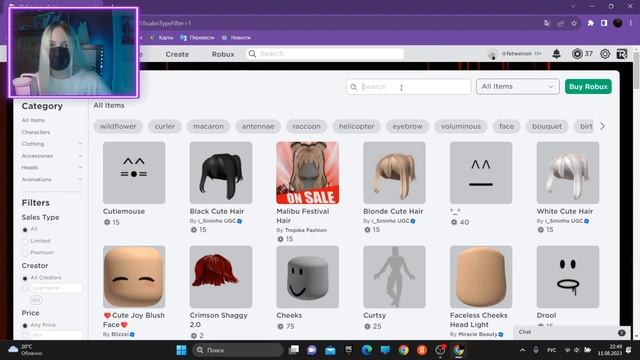The height and width of the screenshot is (360, 640).
Task: Open Task View on the taskbar
Action: pyautogui.click(x=293, y=350)
